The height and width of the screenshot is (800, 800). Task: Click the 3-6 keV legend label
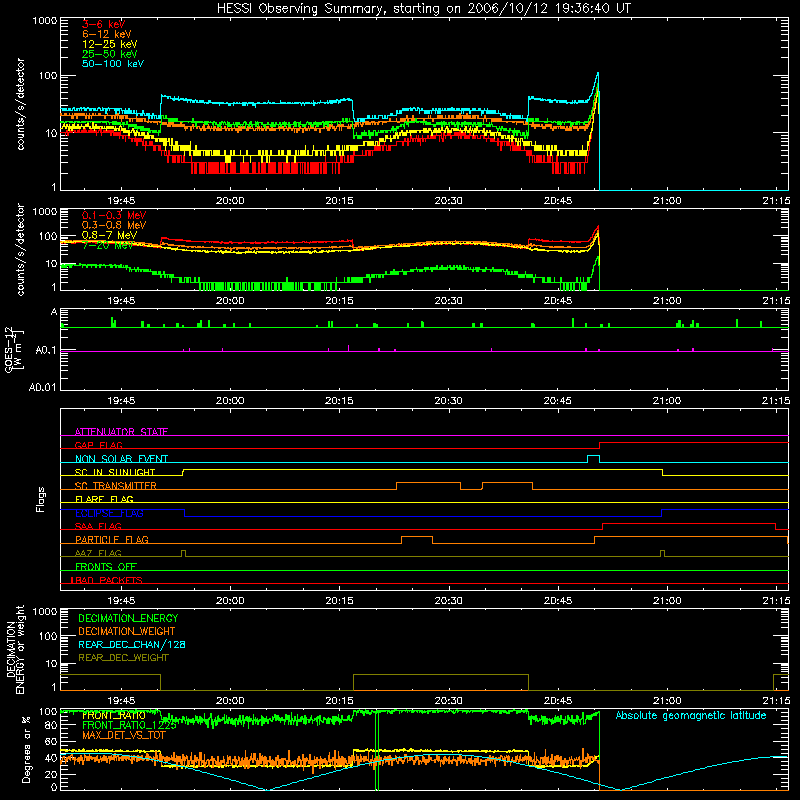[104, 24]
